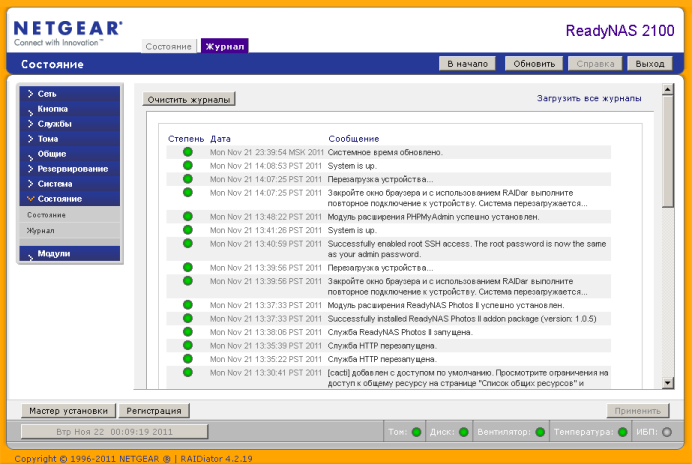692x464 pixels.
Task: Launch Мастер установки
Action: tap(68, 411)
